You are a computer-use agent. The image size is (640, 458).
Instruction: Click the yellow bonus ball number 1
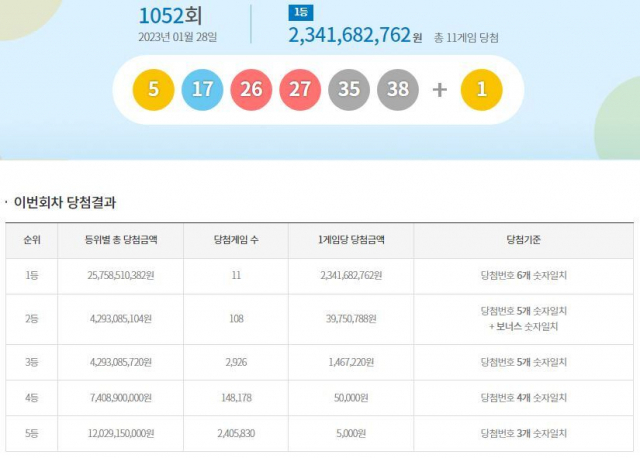tap(481, 90)
